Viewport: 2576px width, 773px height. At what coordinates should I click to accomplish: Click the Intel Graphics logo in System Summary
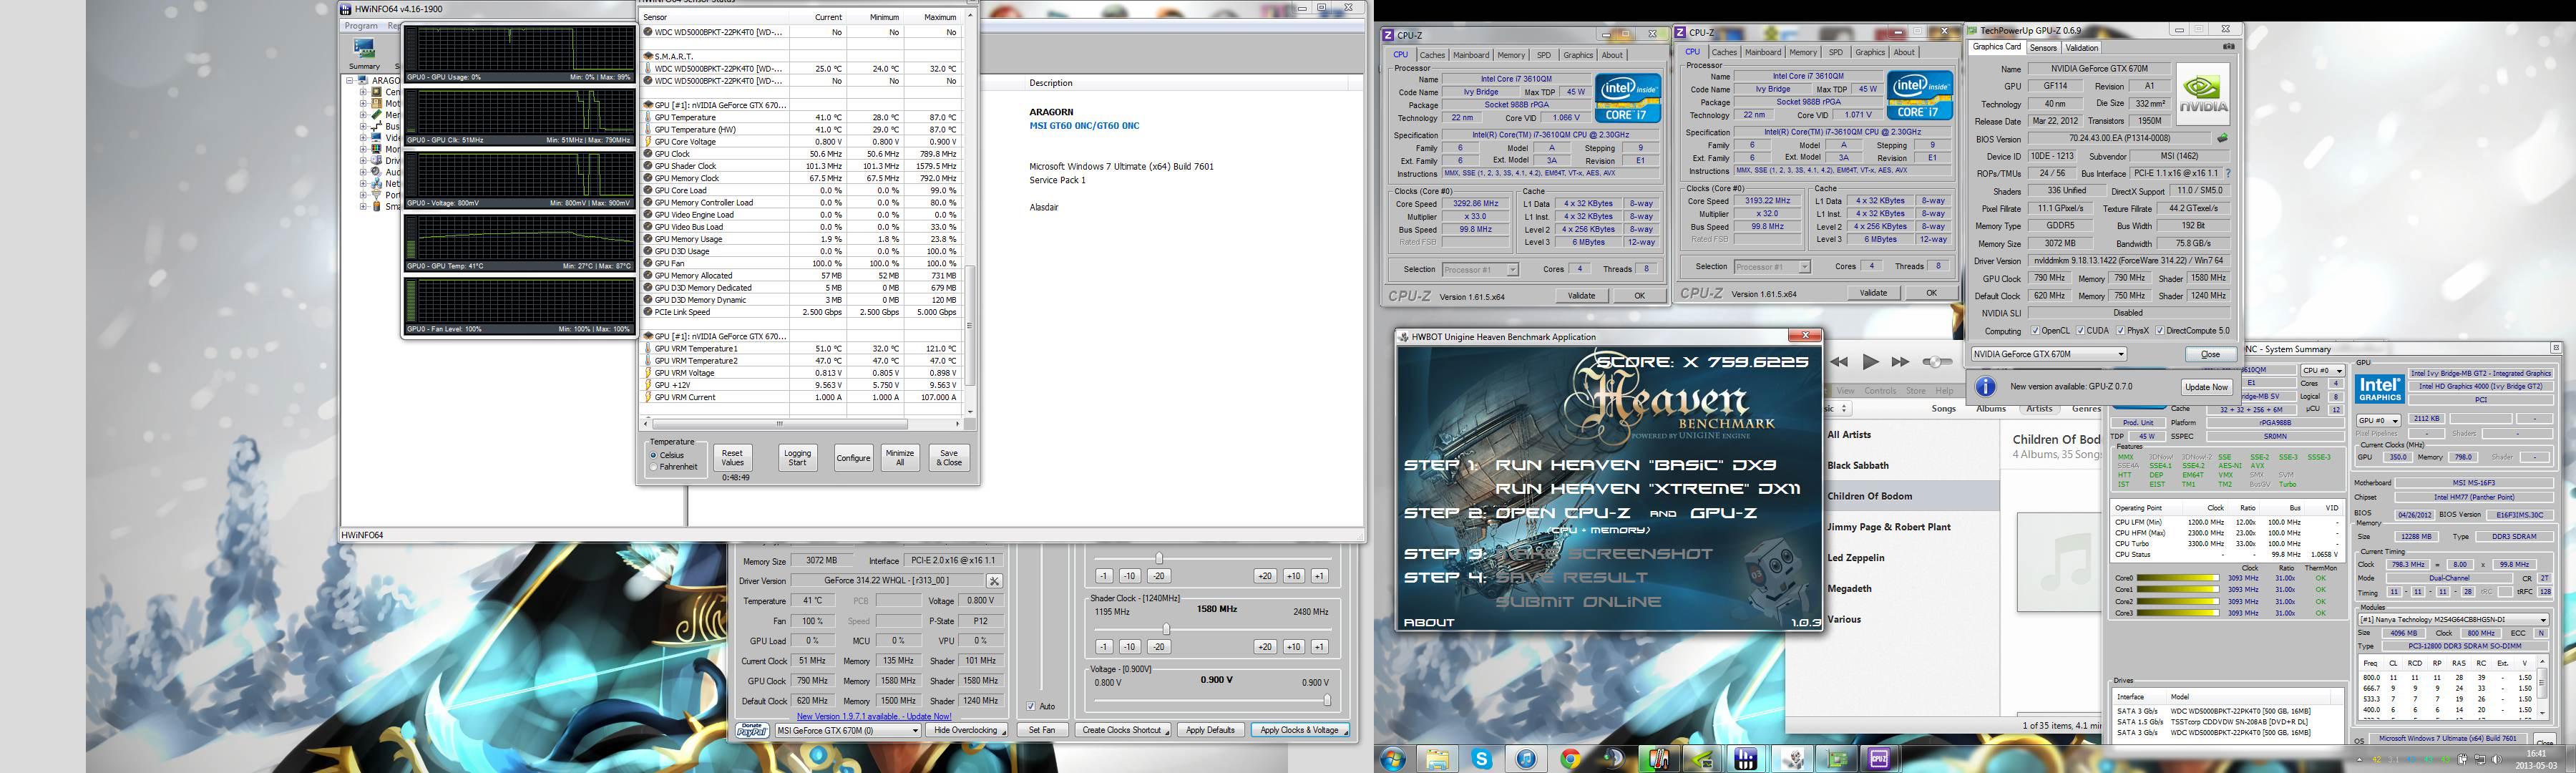point(2379,389)
